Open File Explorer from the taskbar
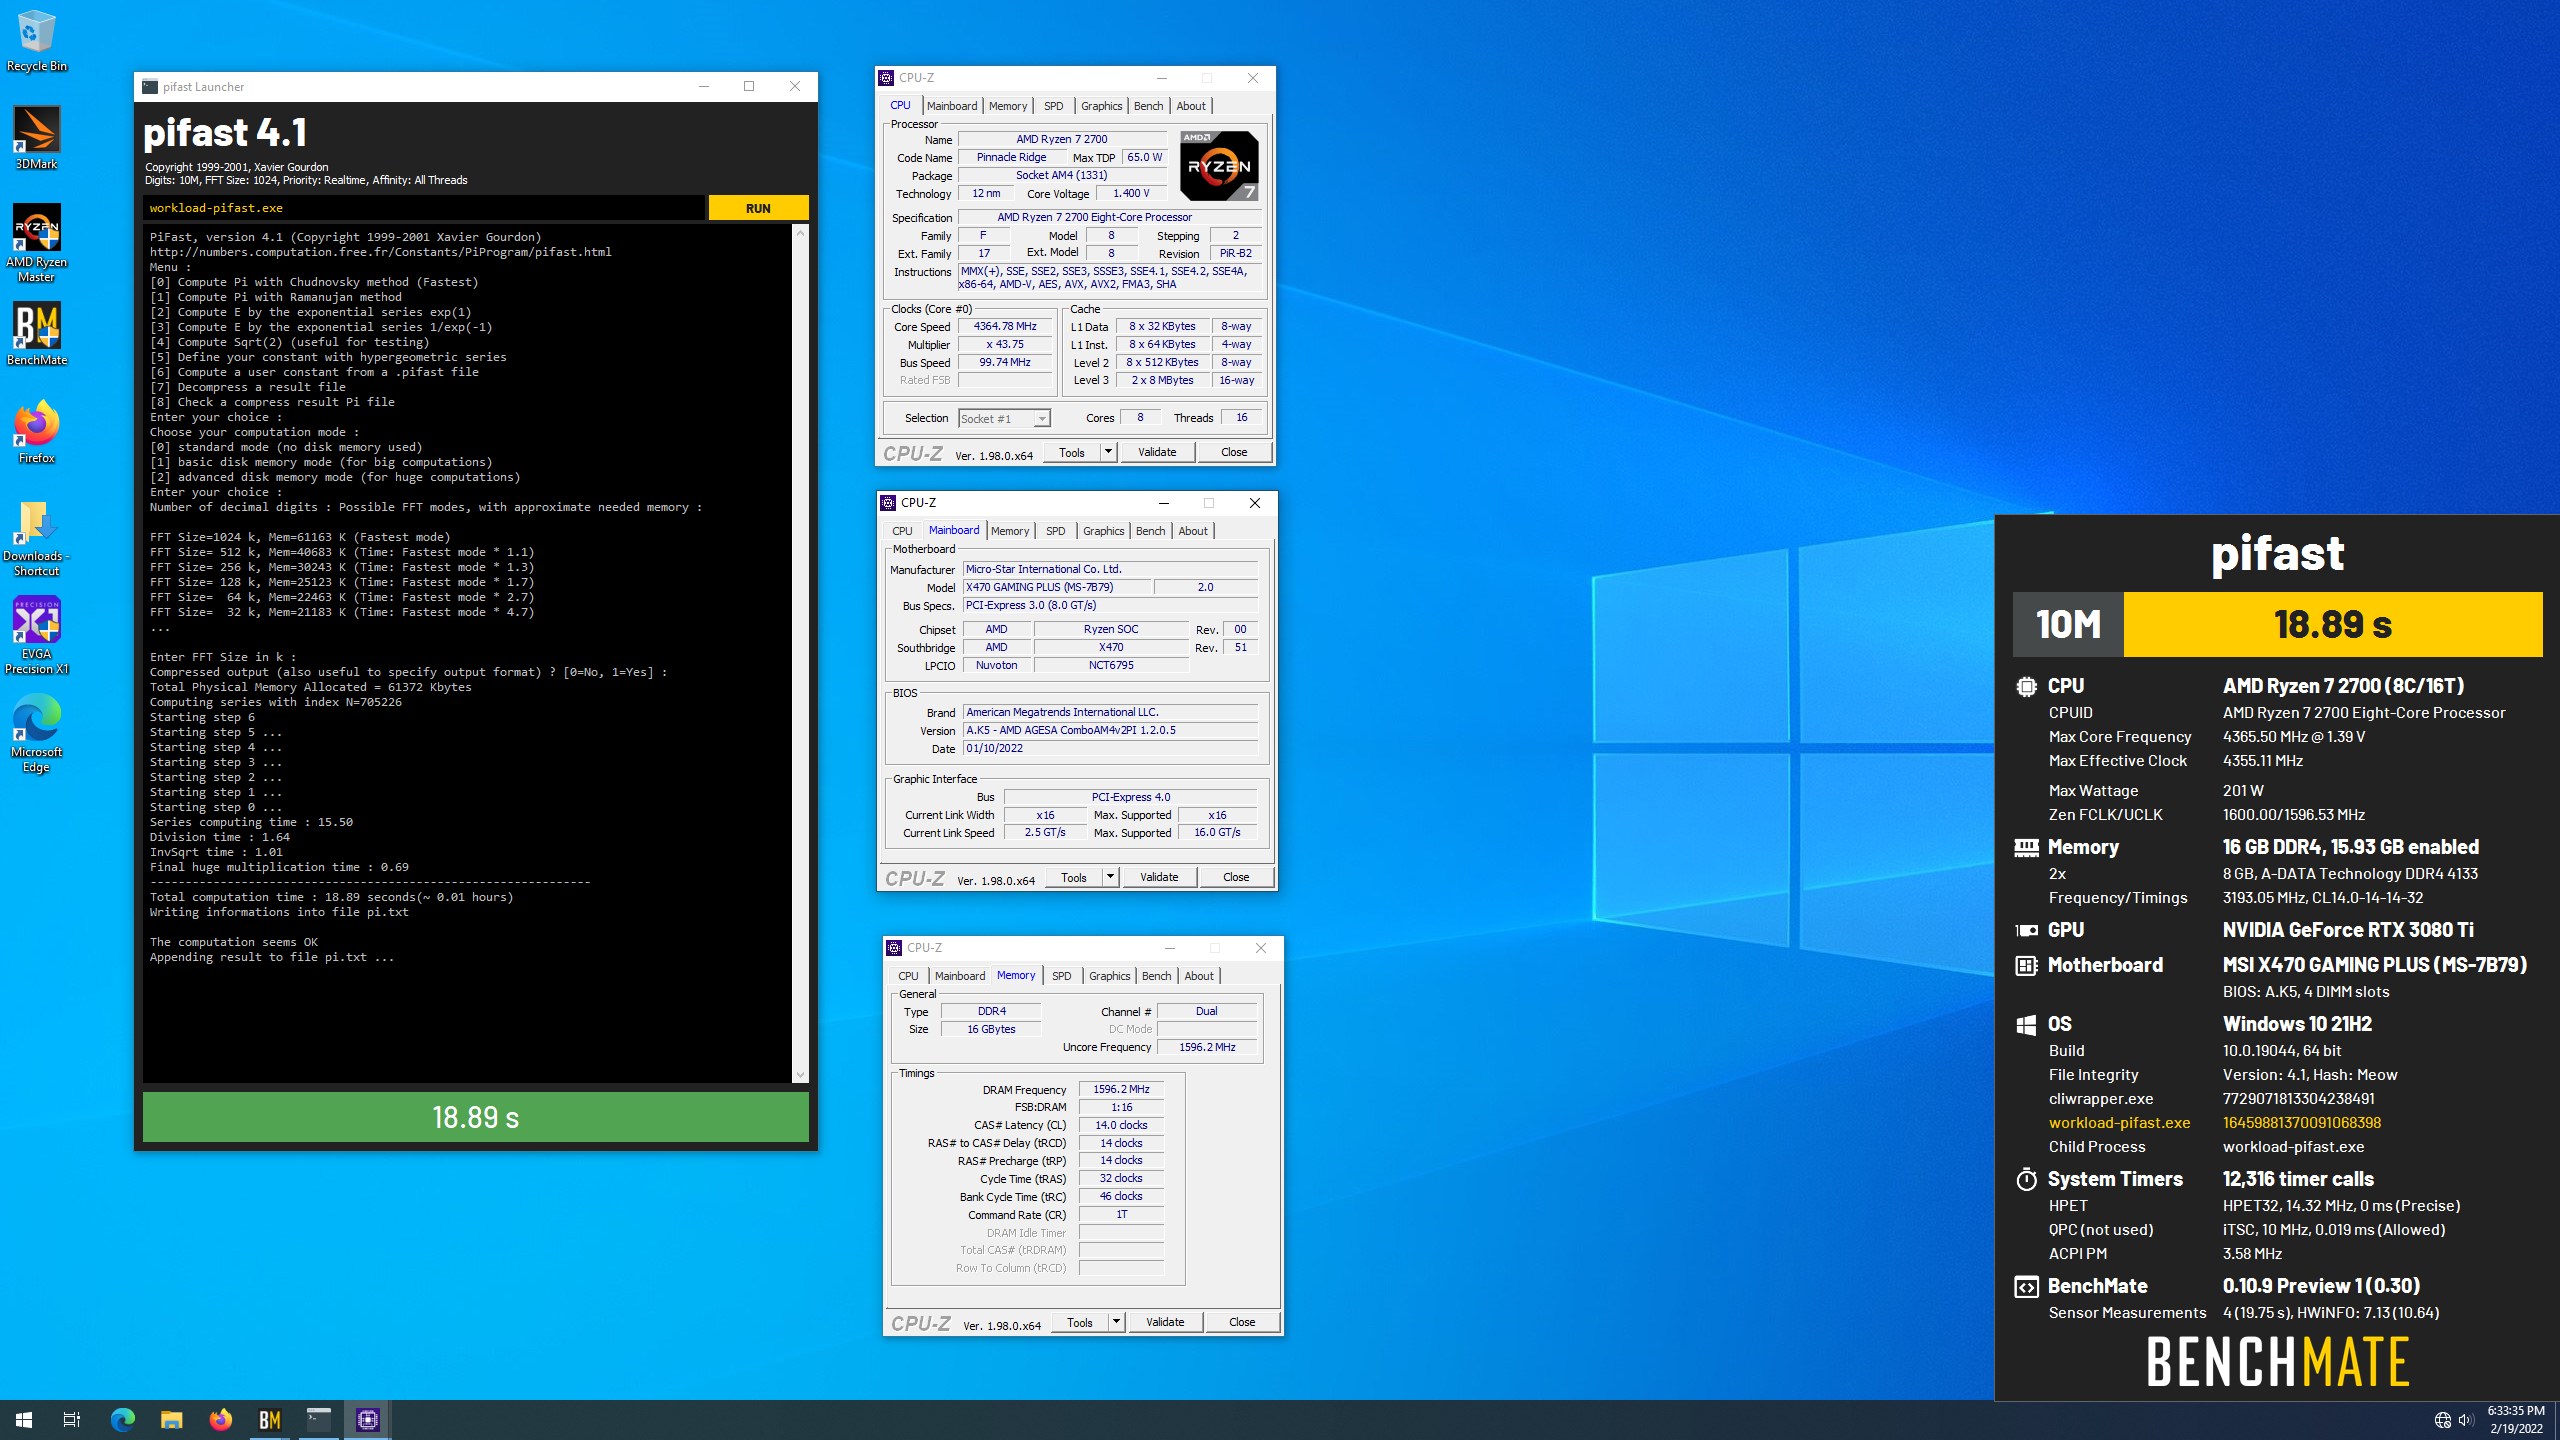2560x1440 pixels. [171, 1419]
